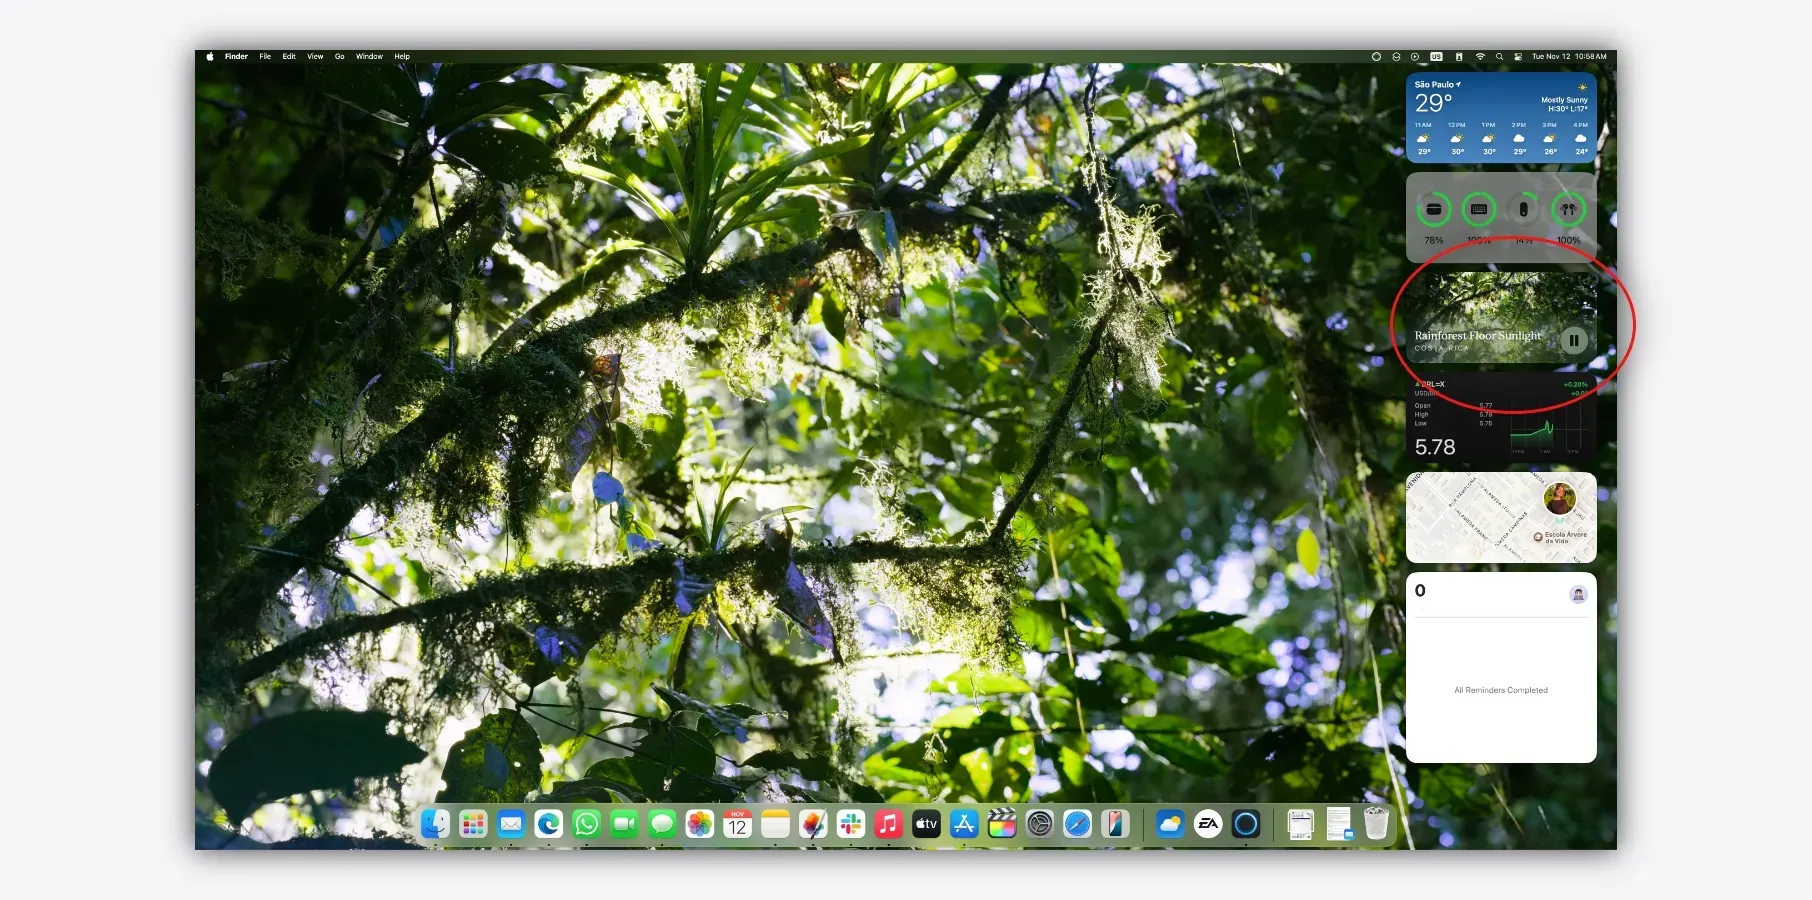
Task: Open the Music app in Dock
Action: tap(888, 824)
